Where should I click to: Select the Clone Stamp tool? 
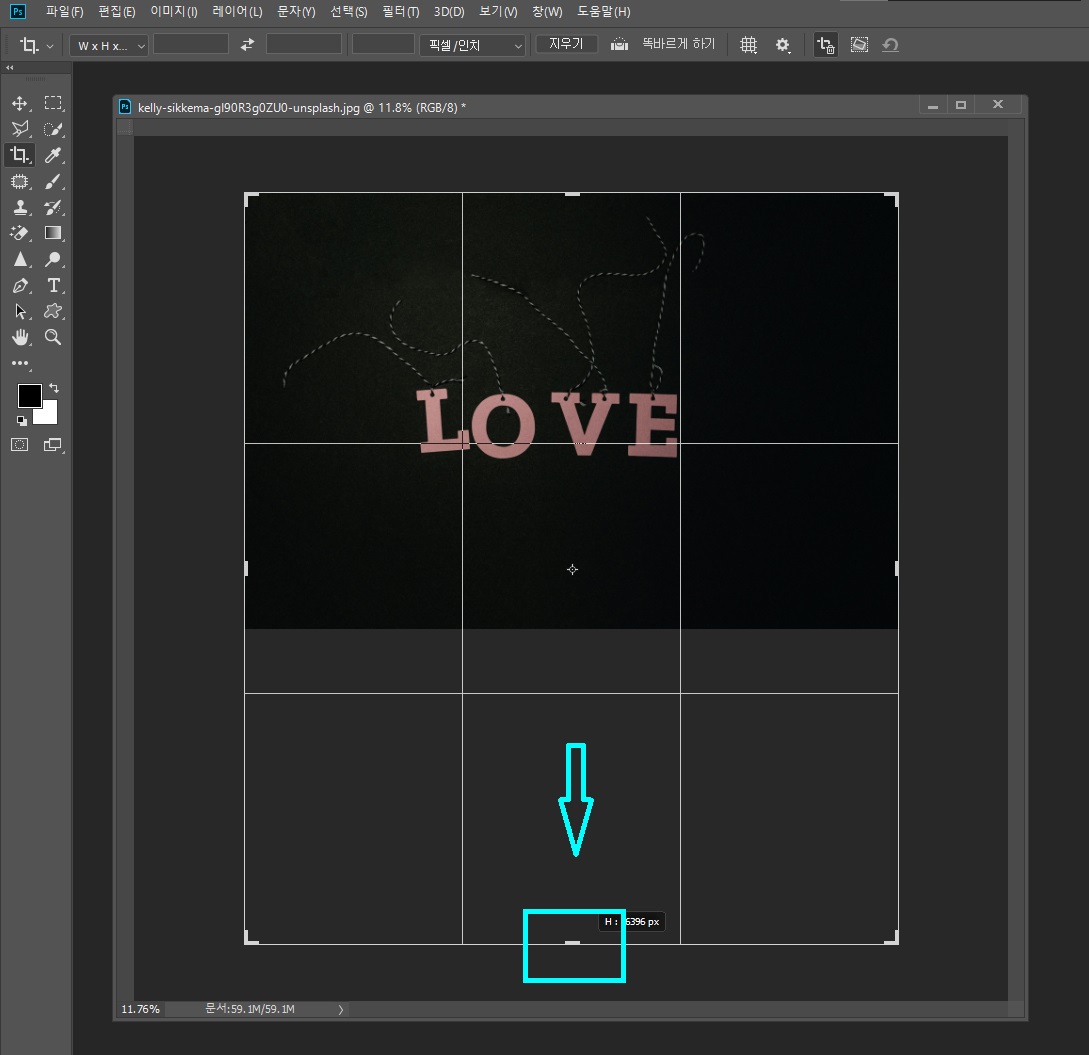[x=20, y=207]
